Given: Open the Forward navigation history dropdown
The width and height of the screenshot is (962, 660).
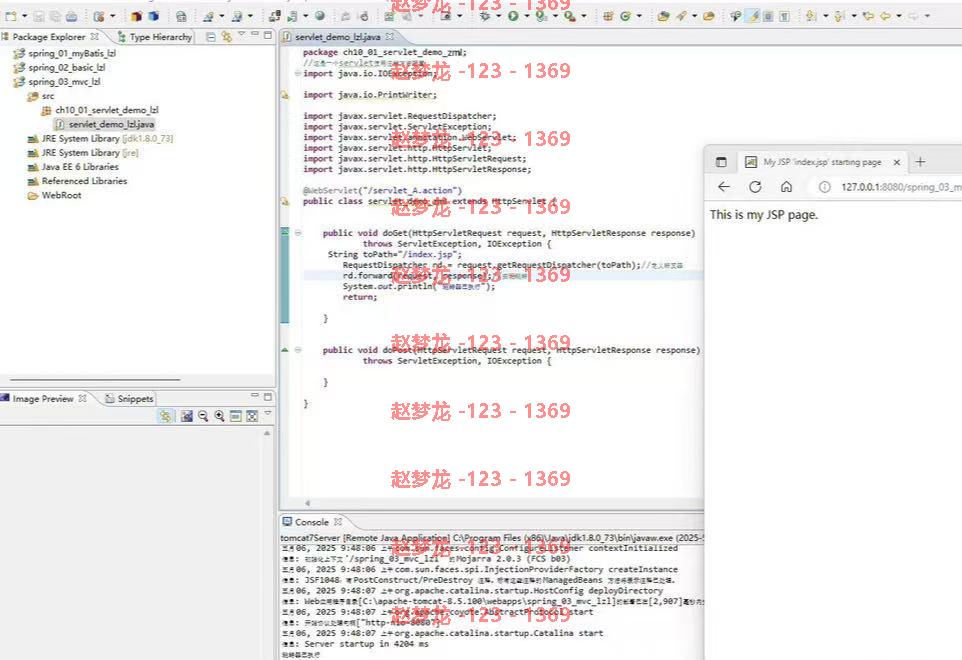Looking at the screenshot, I should point(927,17).
